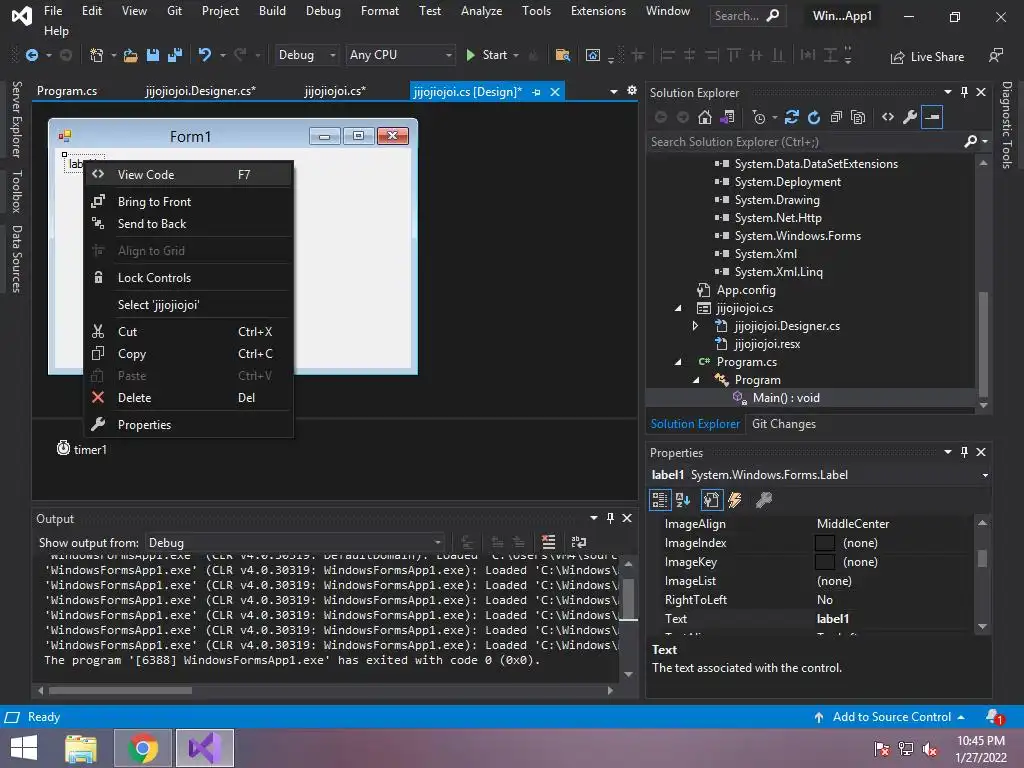Open Visual Studio from the taskbar
Viewport: 1024px width, 768px height.
205,748
